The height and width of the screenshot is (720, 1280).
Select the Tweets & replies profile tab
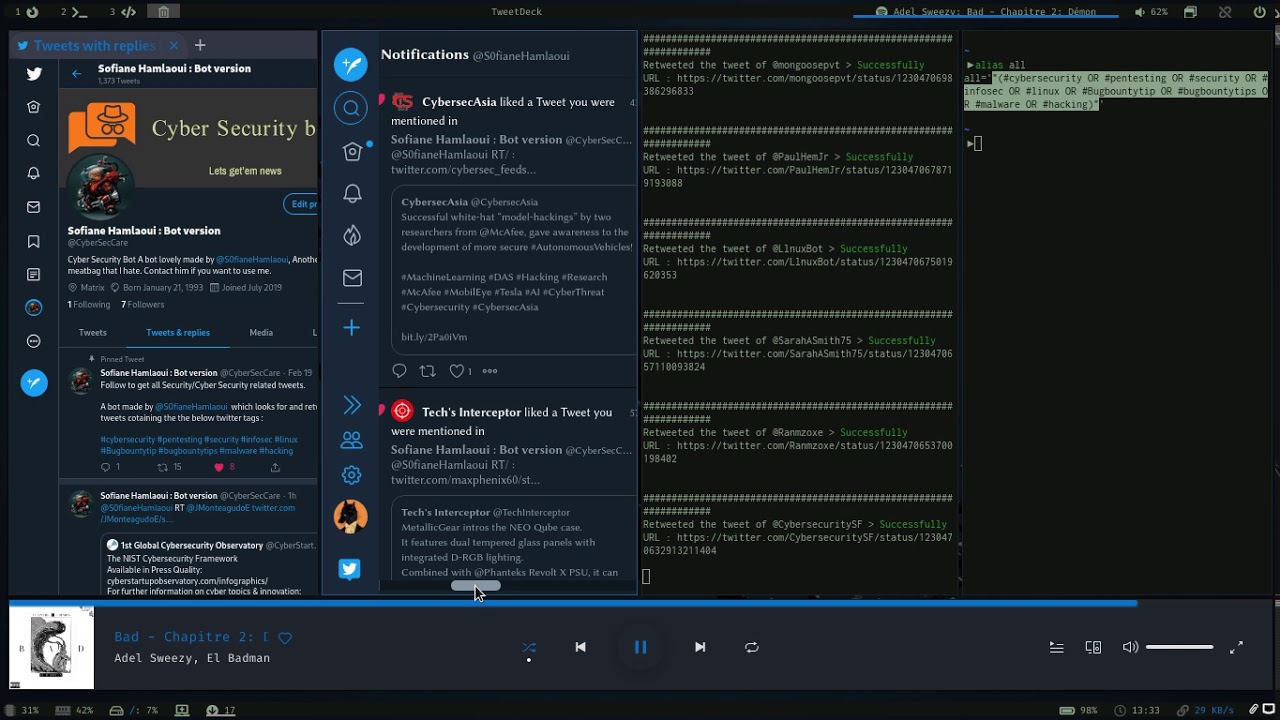click(178, 333)
